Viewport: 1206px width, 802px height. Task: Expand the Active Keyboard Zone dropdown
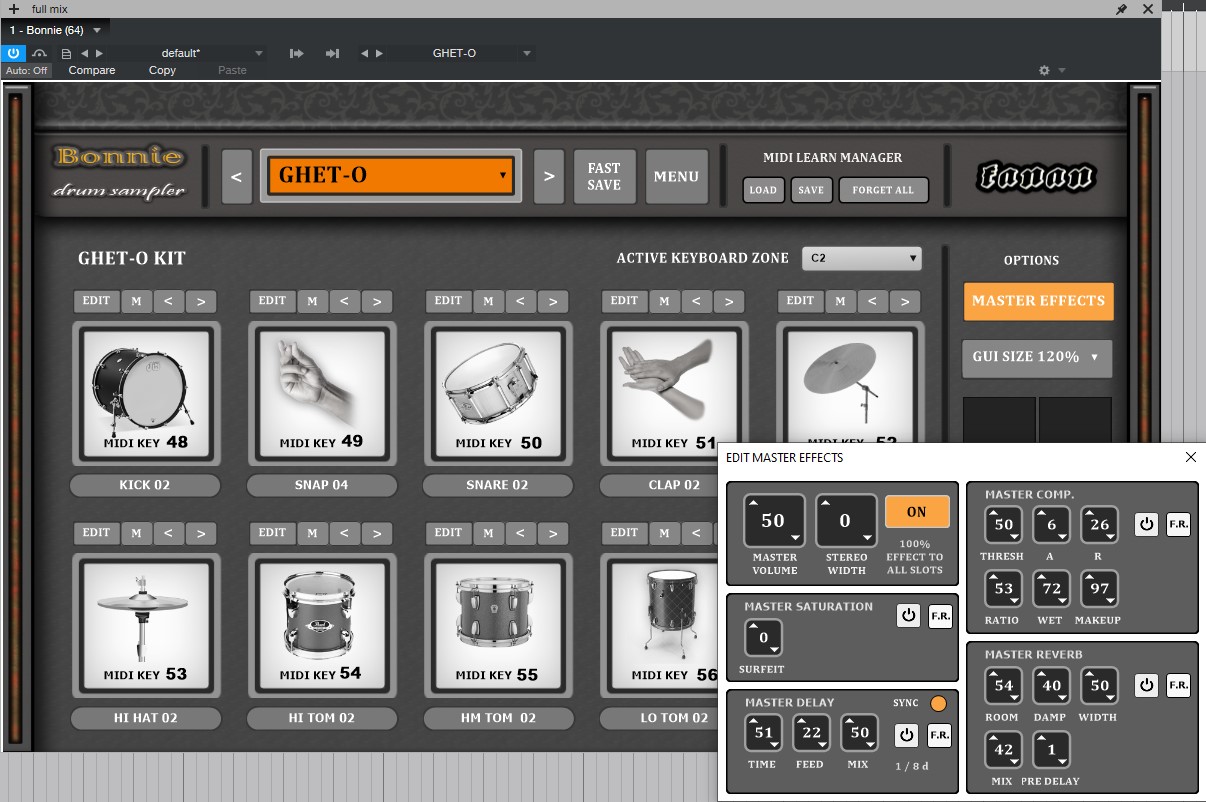click(x=861, y=258)
